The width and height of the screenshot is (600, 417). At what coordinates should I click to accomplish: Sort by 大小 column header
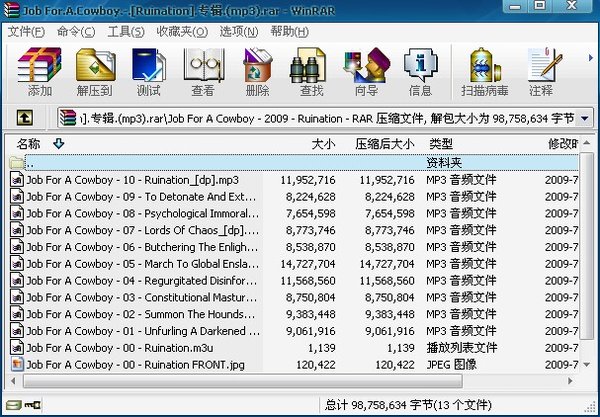point(323,144)
